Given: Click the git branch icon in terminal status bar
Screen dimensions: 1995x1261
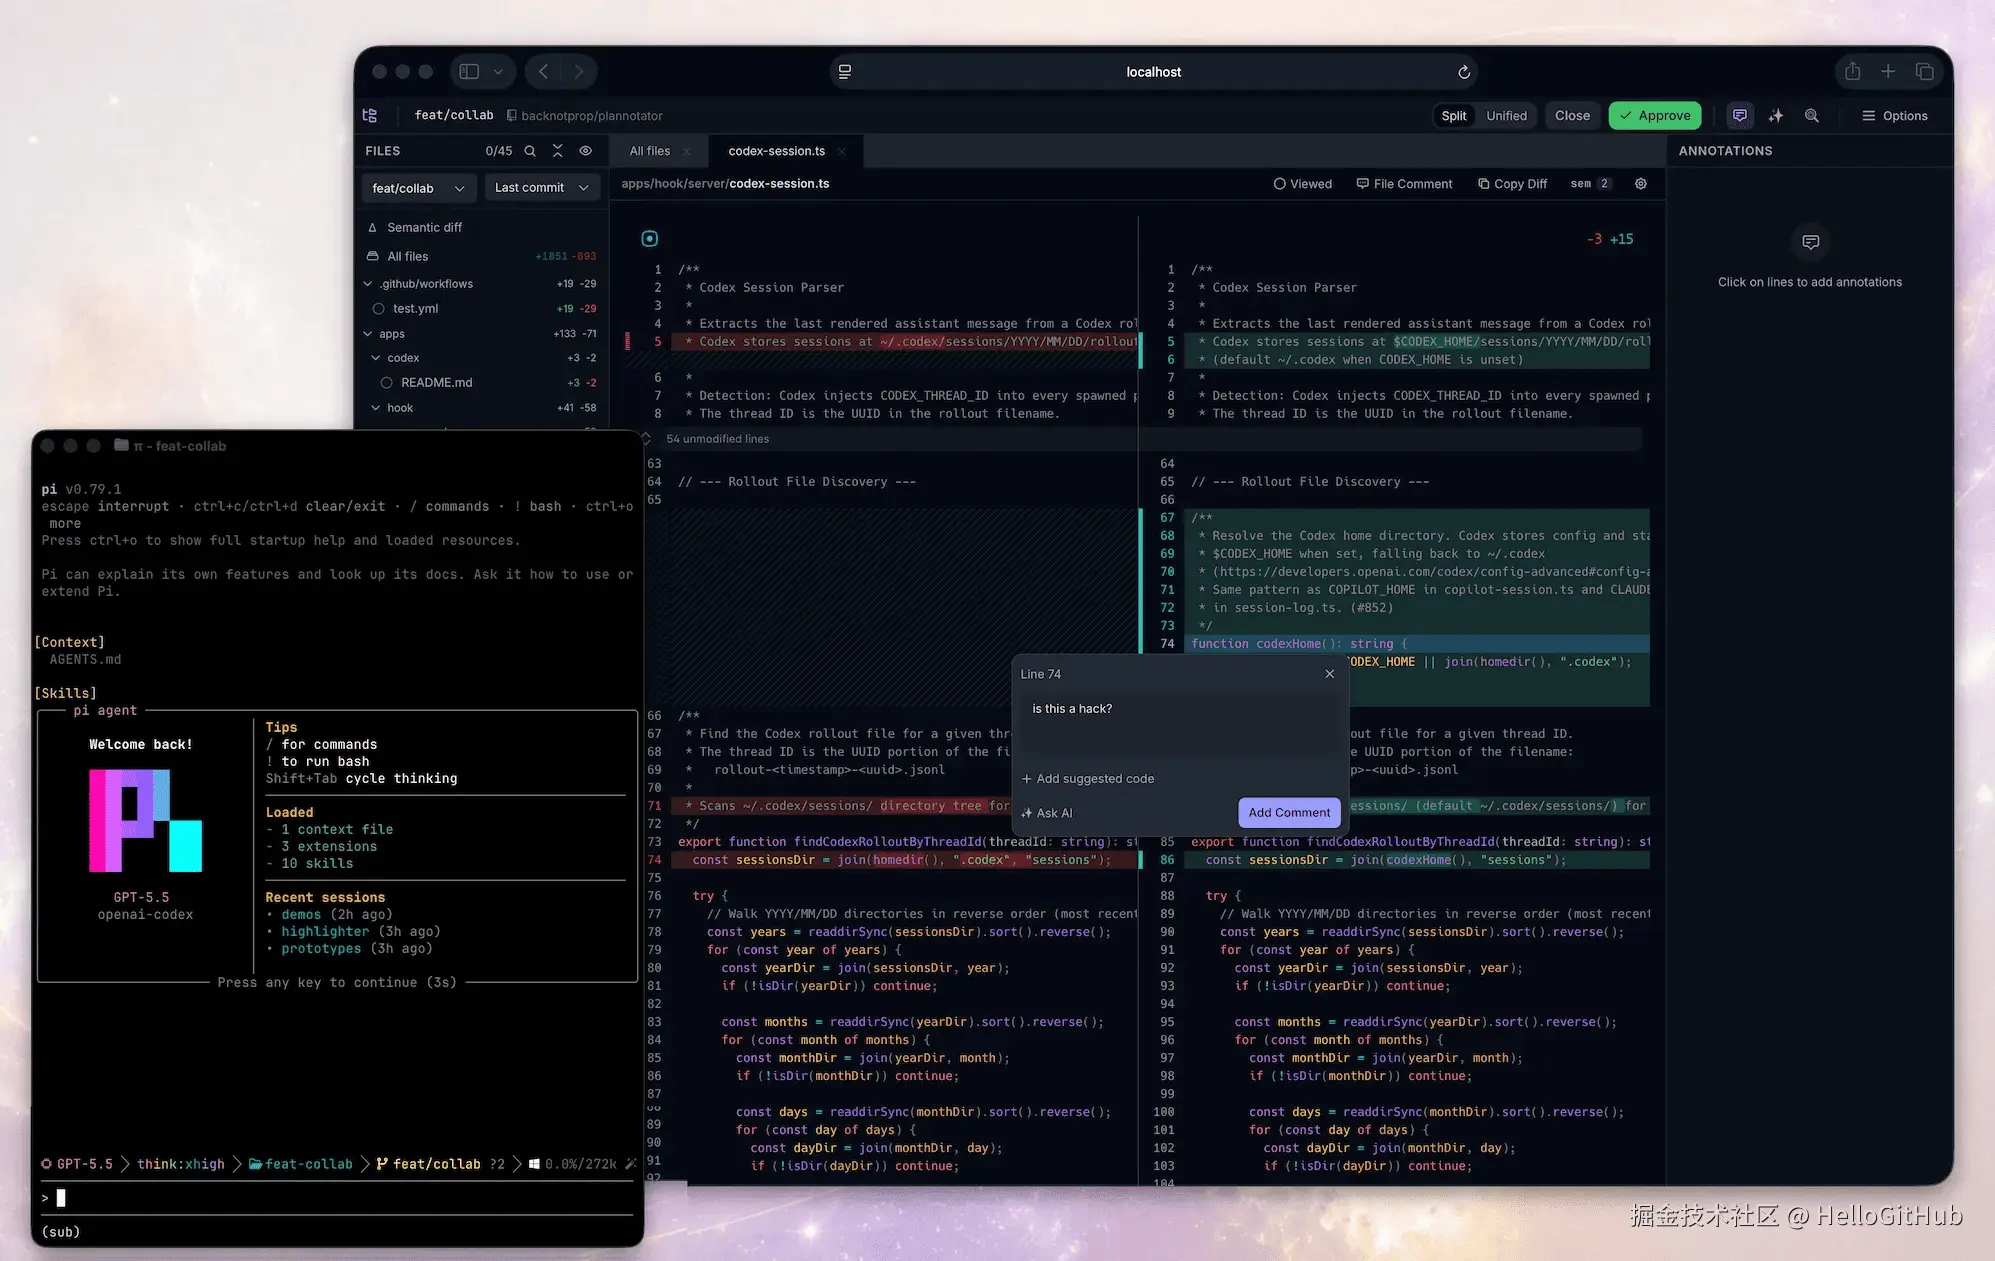Looking at the screenshot, I should pyautogui.click(x=382, y=1164).
